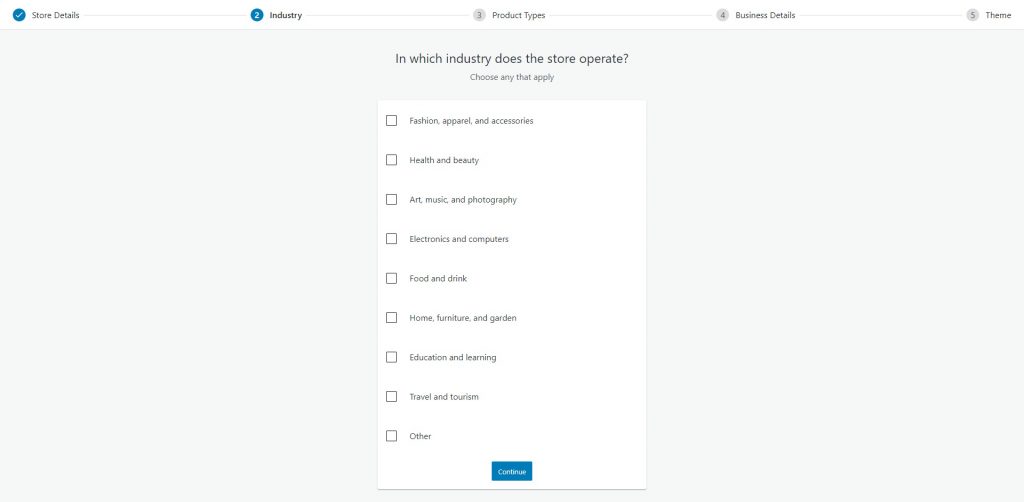1024x502 pixels.
Task: Tick the Home, furniture, and garden checkbox
Action: pyautogui.click(x=391, y=318)
